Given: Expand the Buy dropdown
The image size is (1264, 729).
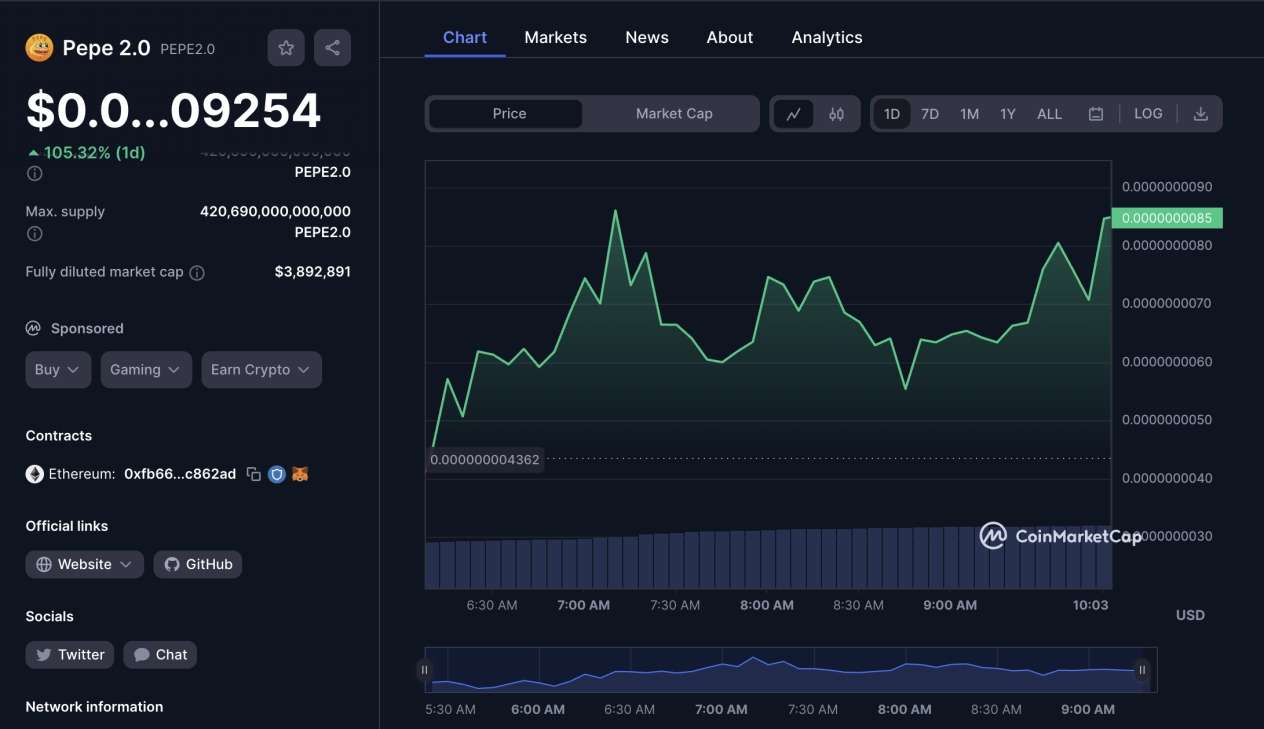Looking at the screenshot, I should coord(58,370).
